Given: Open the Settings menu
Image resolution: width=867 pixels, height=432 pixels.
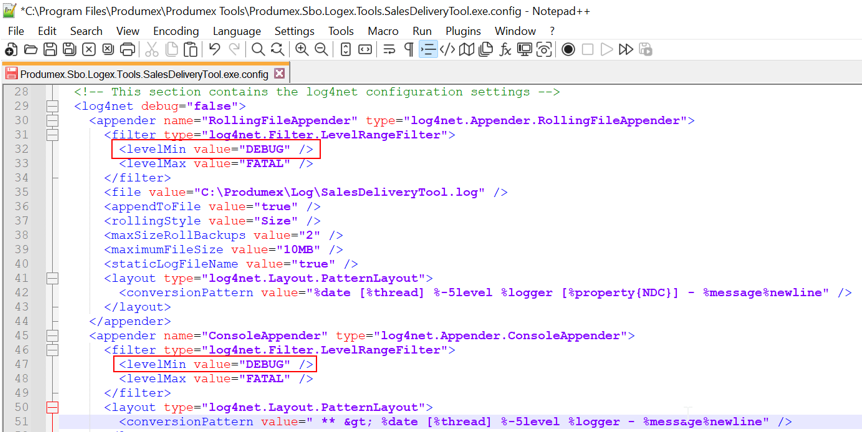Looking at the screenshot, I should pyautogui.click(x=295, y=31).
